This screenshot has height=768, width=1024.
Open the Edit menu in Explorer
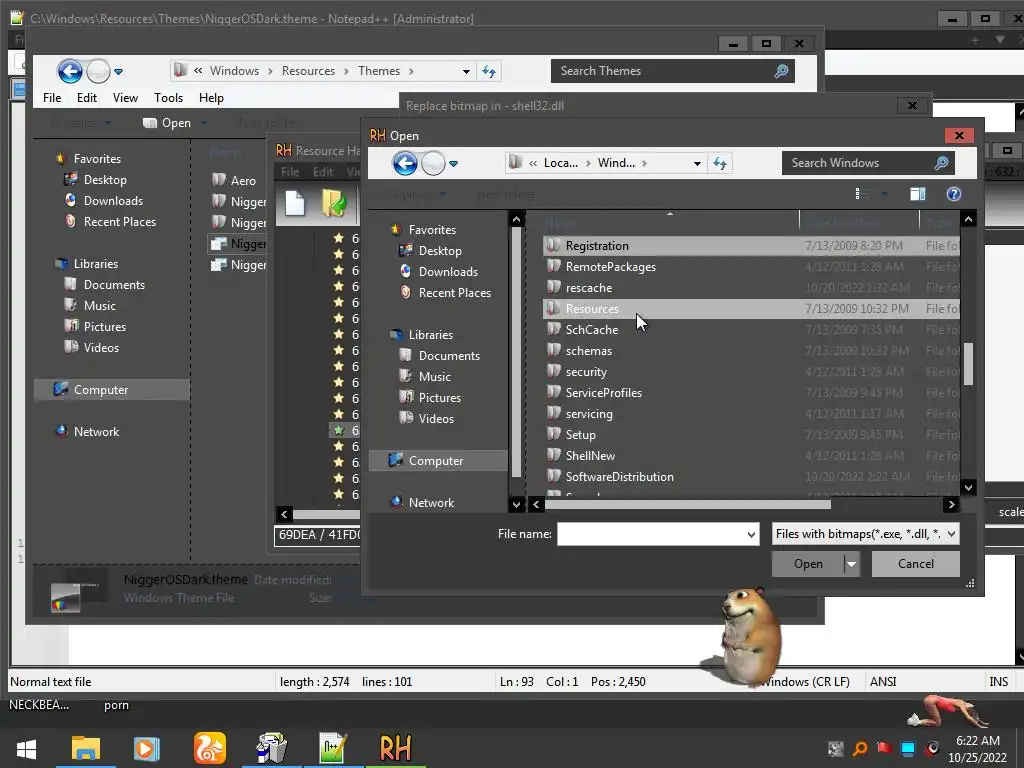point(87,98)
